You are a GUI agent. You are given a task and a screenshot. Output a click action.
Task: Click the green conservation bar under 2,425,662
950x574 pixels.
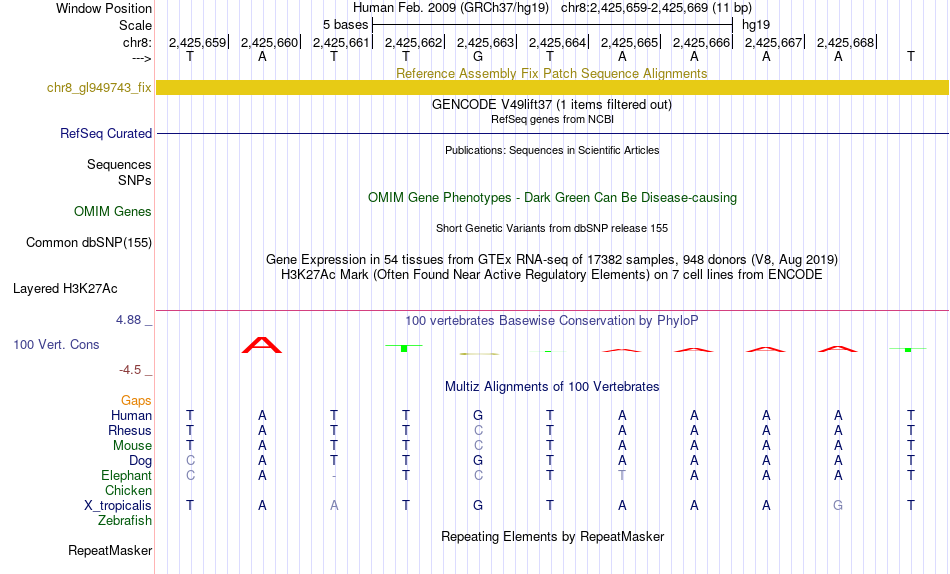click(x=404, y=348)
